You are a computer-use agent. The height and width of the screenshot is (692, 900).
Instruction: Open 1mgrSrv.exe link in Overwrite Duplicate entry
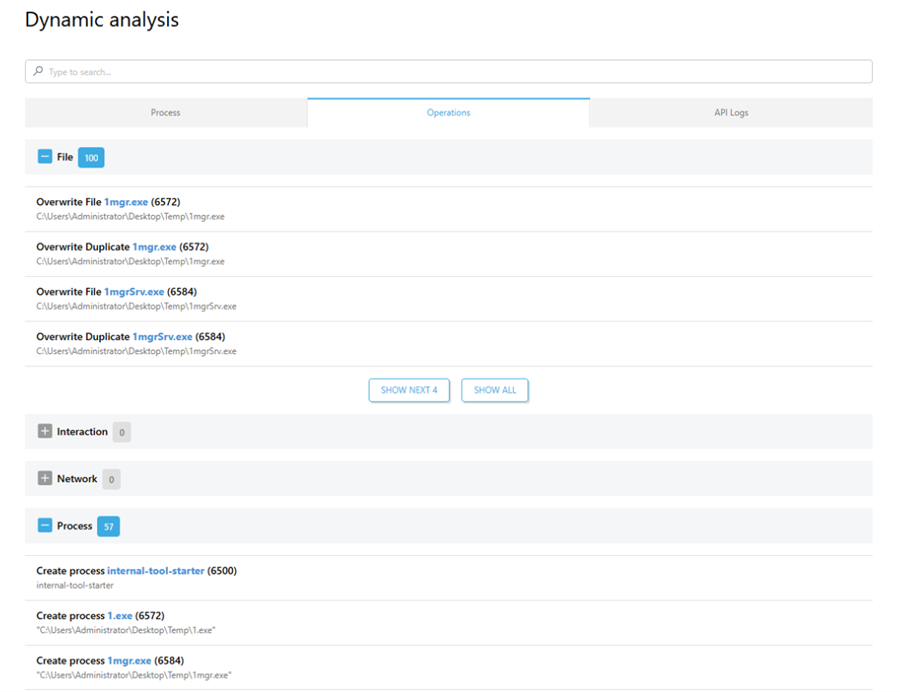tap(162, 337)
